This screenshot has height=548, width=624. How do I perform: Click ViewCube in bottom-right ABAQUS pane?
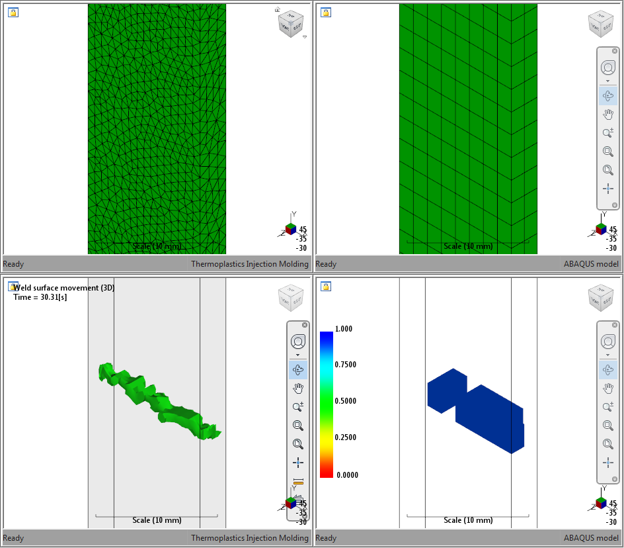[601, 298]
